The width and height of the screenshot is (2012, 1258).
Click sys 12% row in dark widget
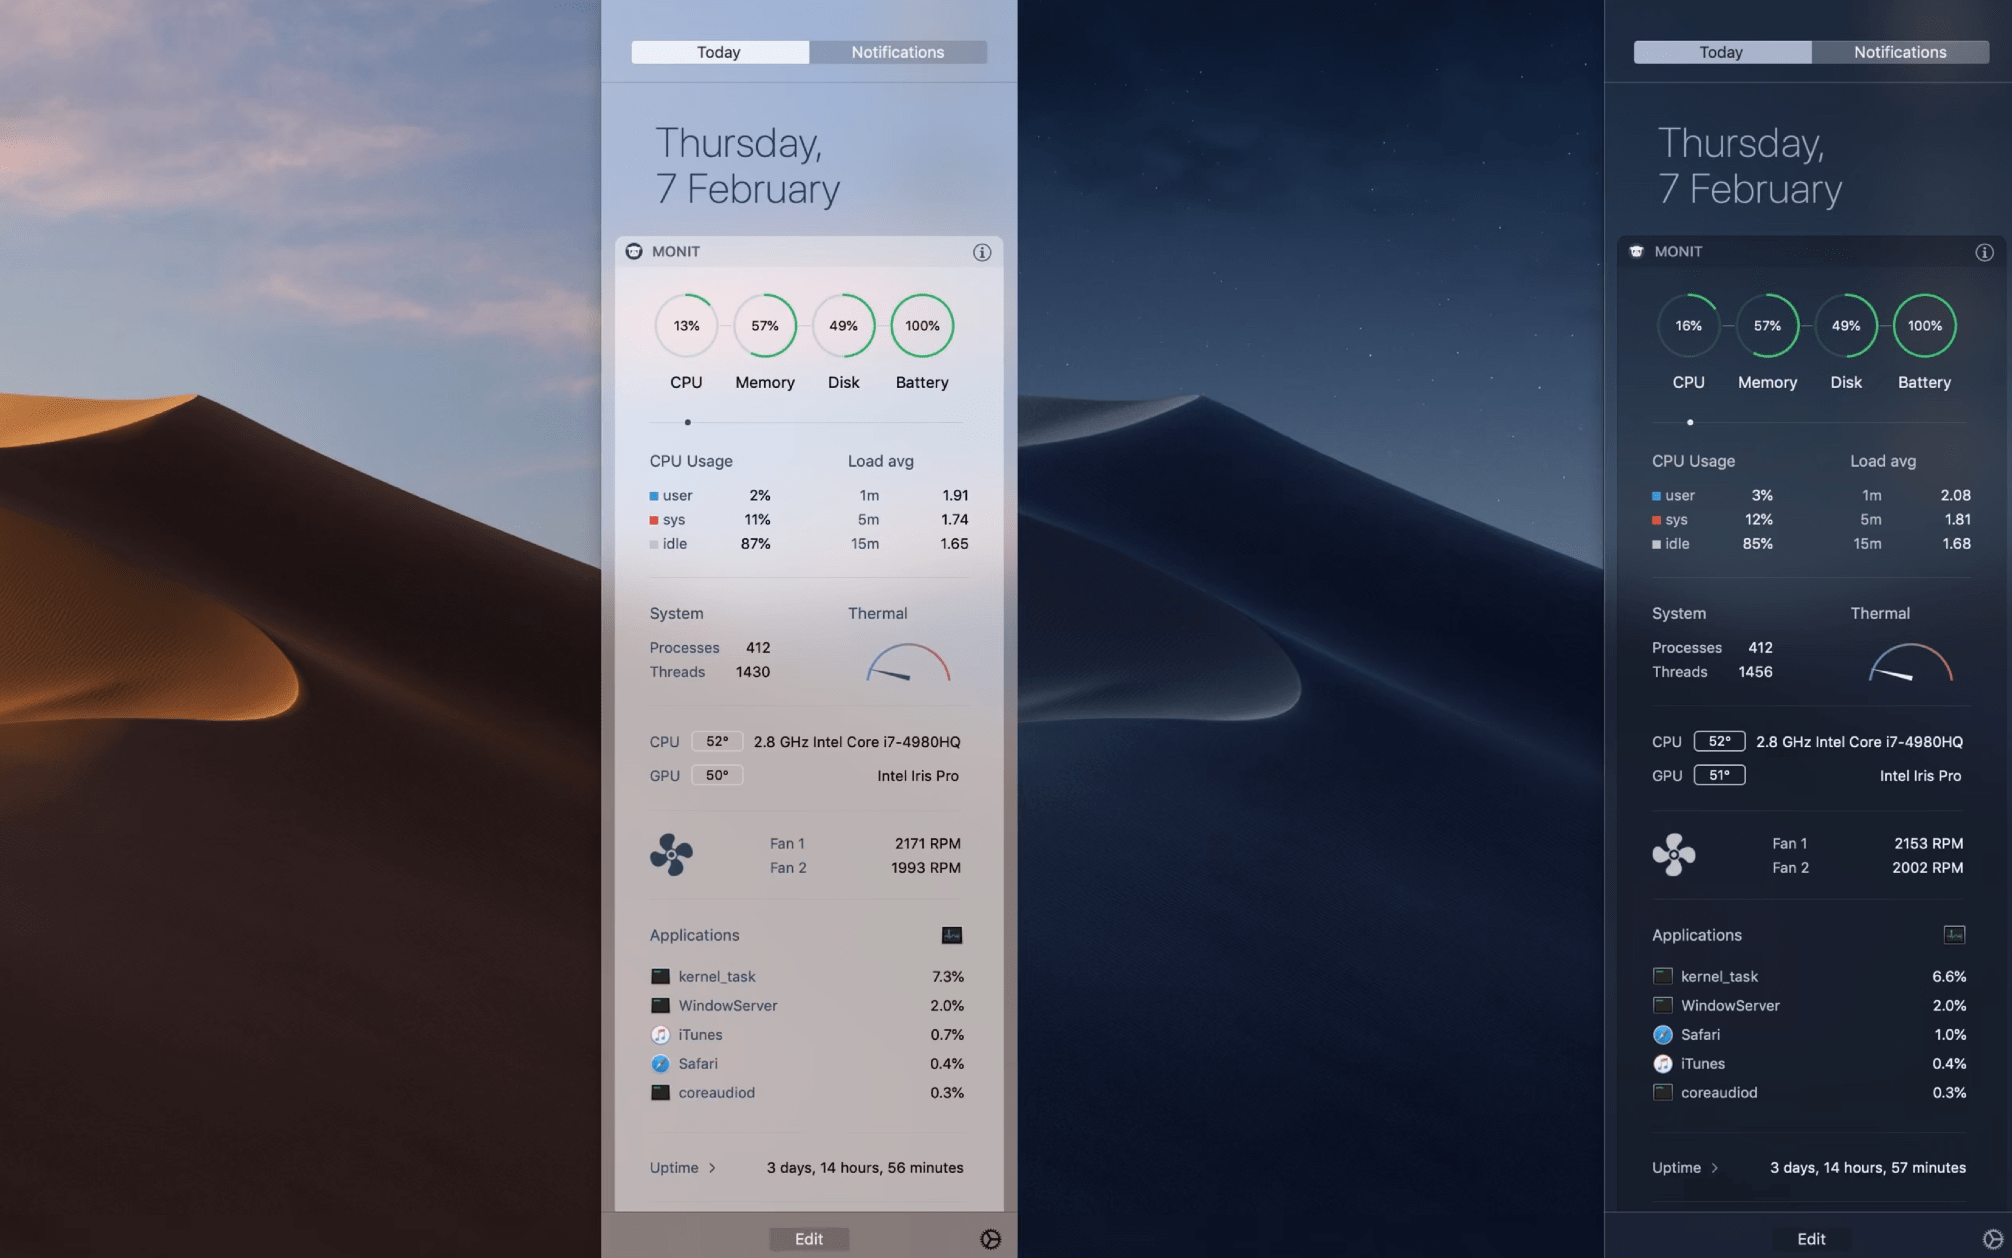click(1712, 519)
